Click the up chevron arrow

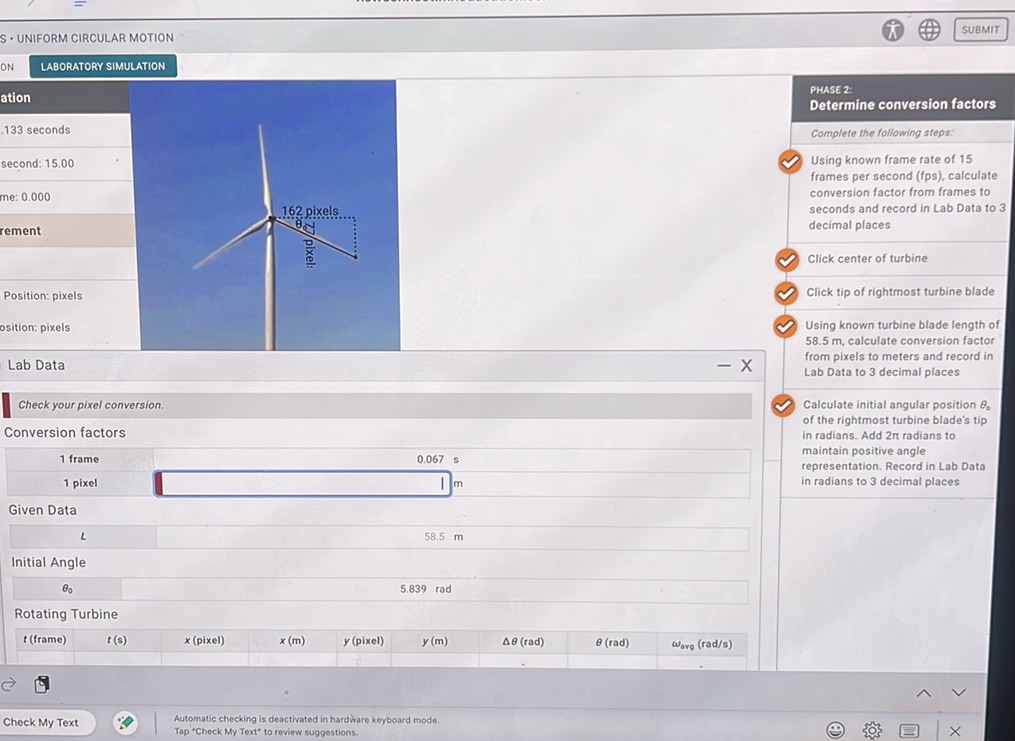924,693
